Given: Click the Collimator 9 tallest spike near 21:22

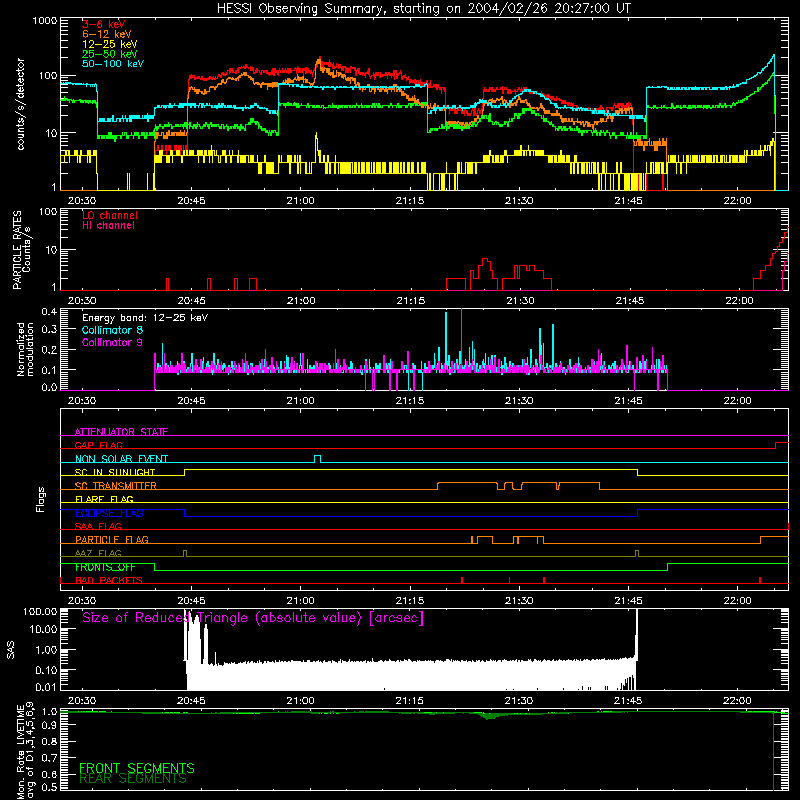Looking at the screenshot, I should tap(461, 337).
